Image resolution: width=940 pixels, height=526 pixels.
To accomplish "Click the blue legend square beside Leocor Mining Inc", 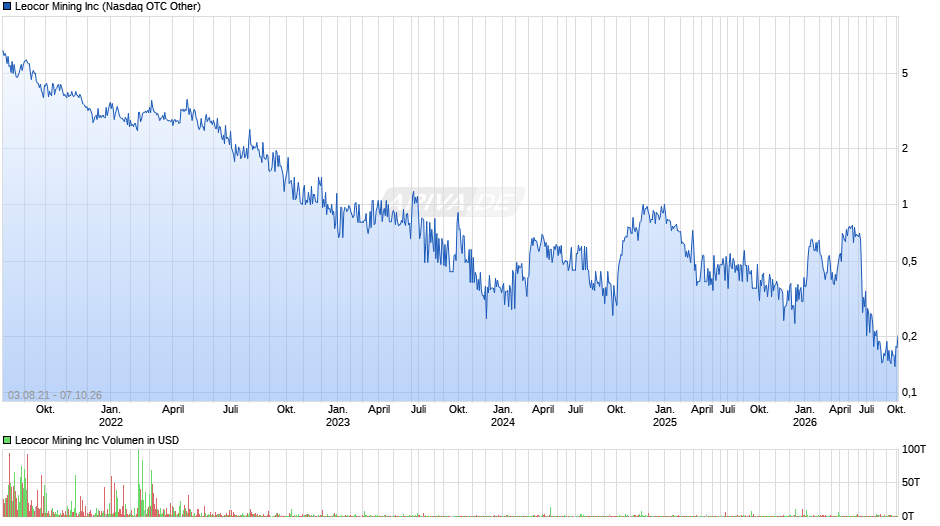I will click(7, 7).
